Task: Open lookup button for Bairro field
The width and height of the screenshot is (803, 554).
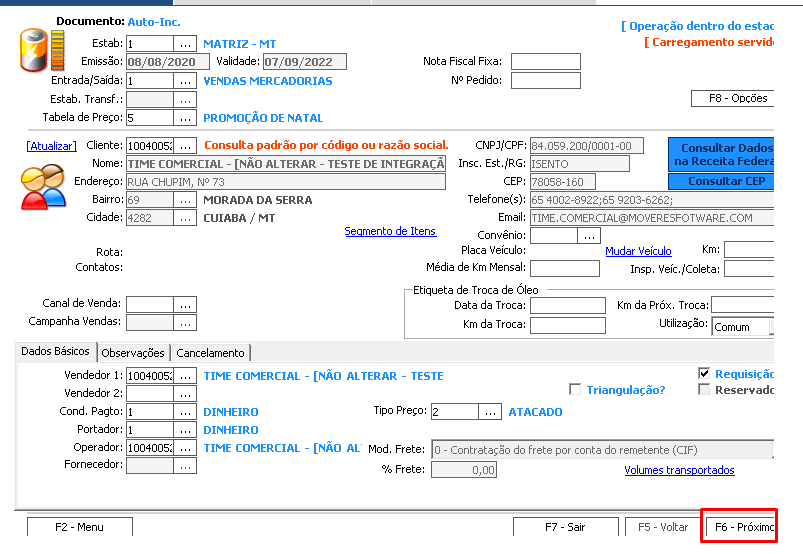Action: 185,200
